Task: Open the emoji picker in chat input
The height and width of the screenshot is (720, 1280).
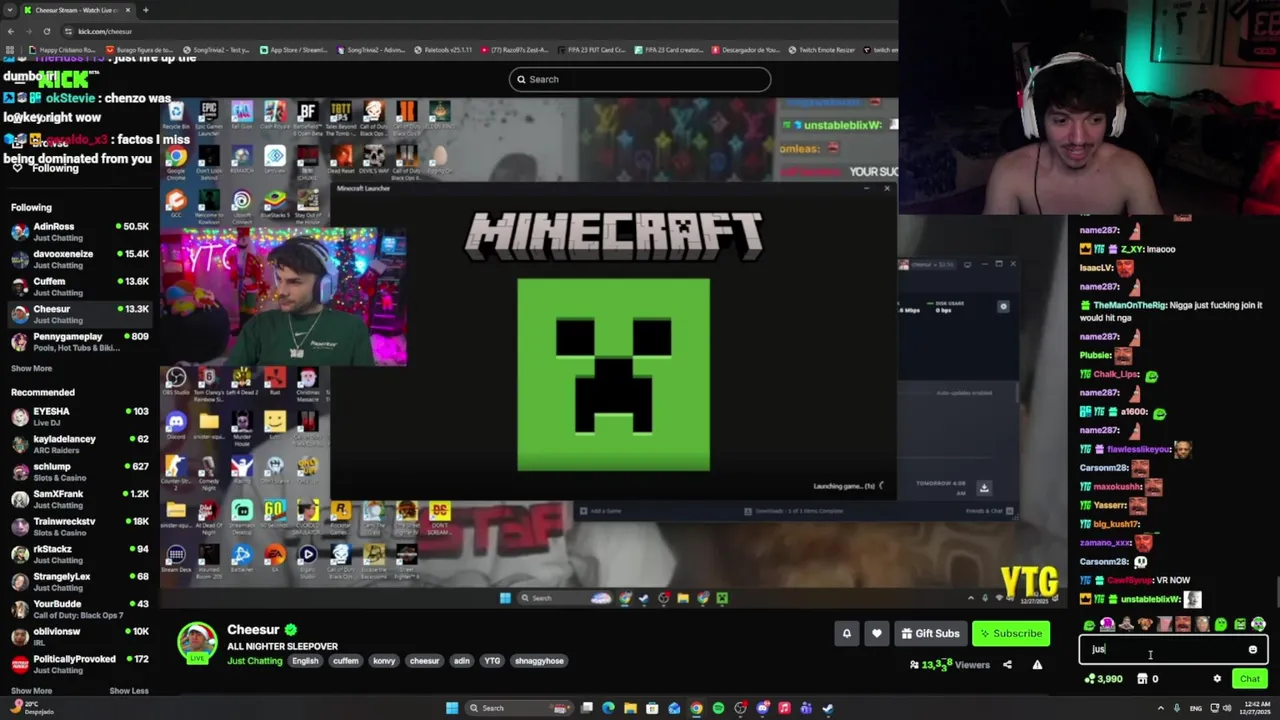Action: pyautogui.click(x=1252, y=650)
